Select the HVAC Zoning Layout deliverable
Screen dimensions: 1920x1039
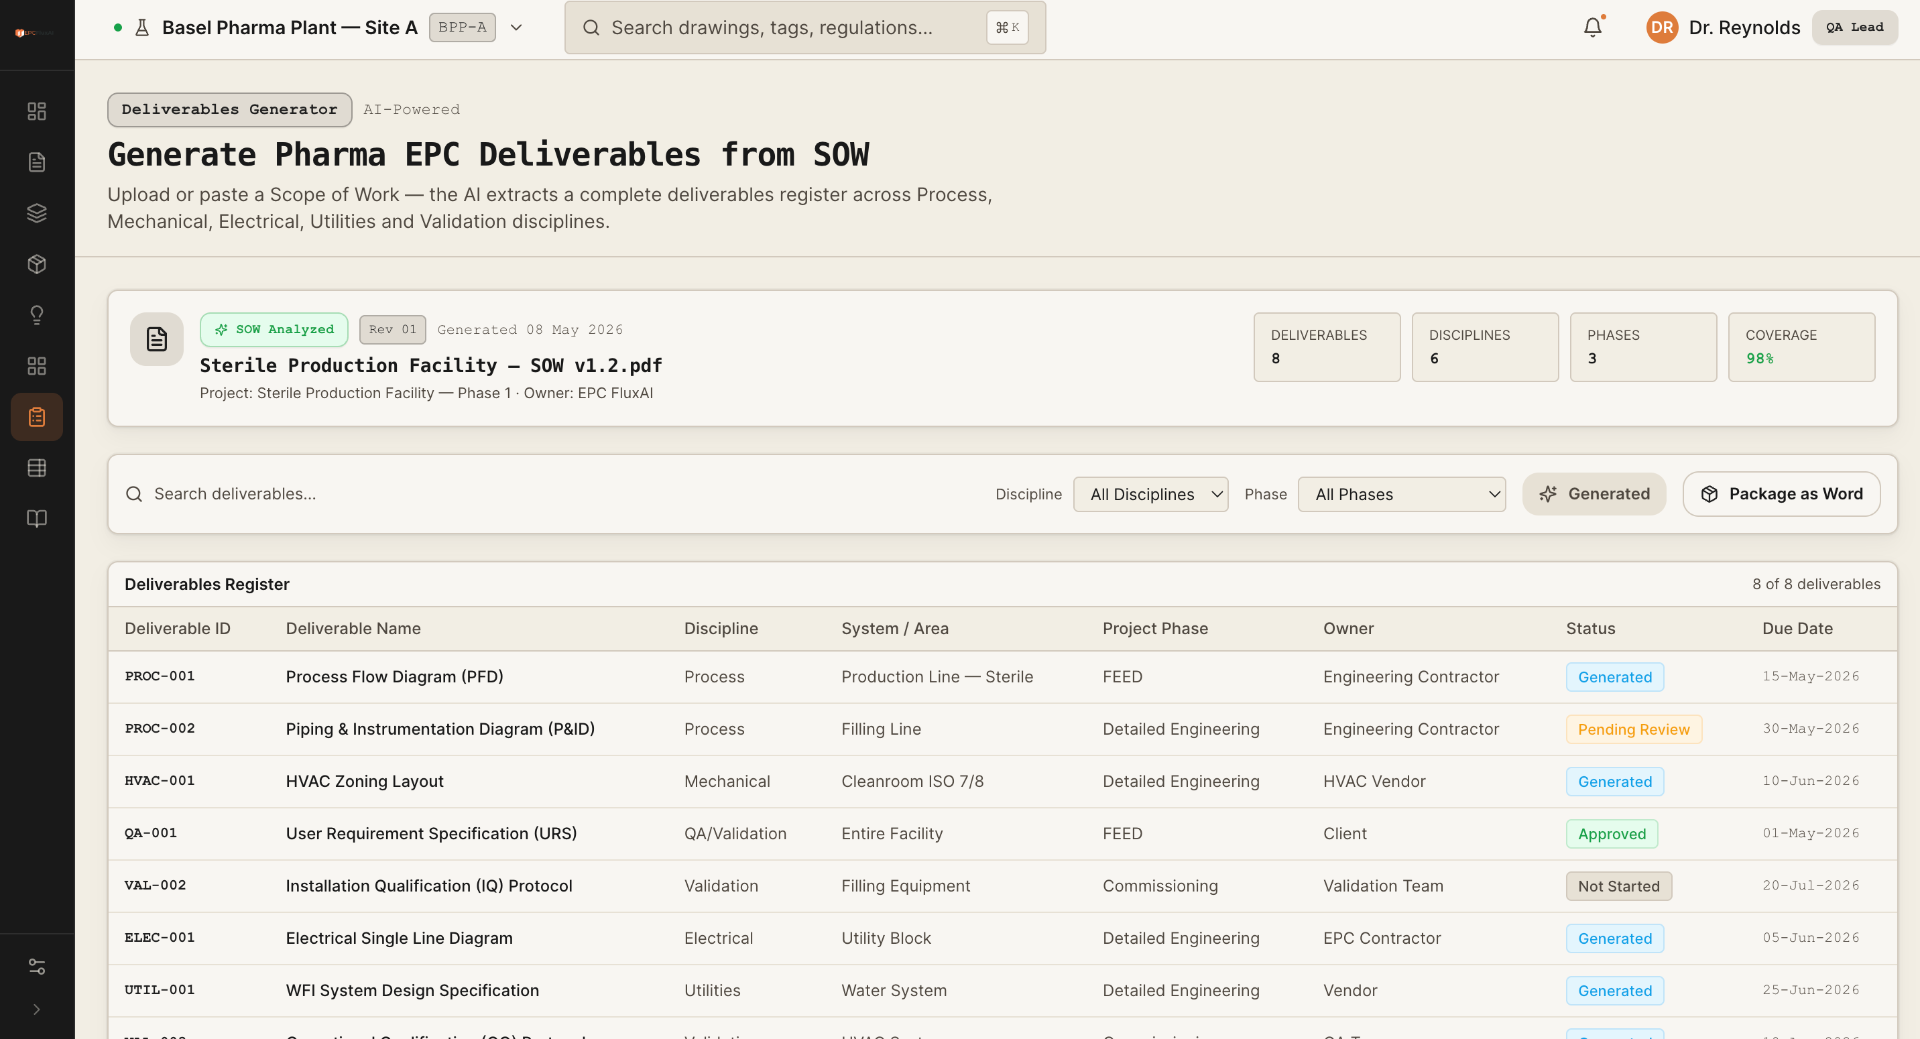[365, 782]
